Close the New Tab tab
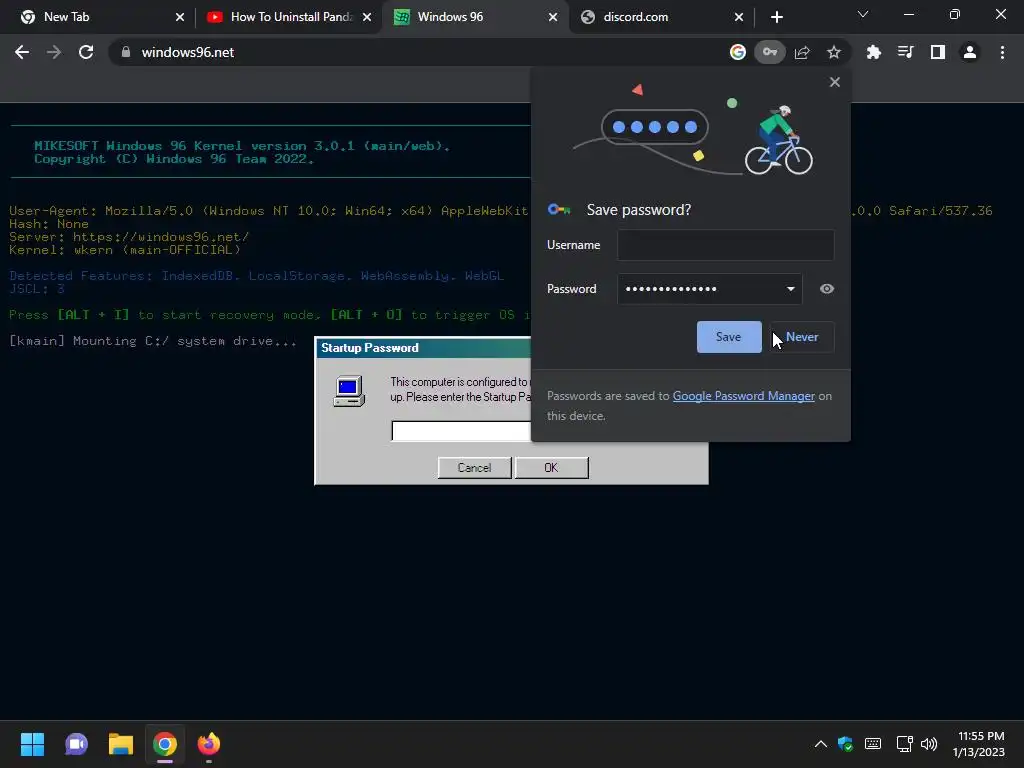 coord(180,17)
